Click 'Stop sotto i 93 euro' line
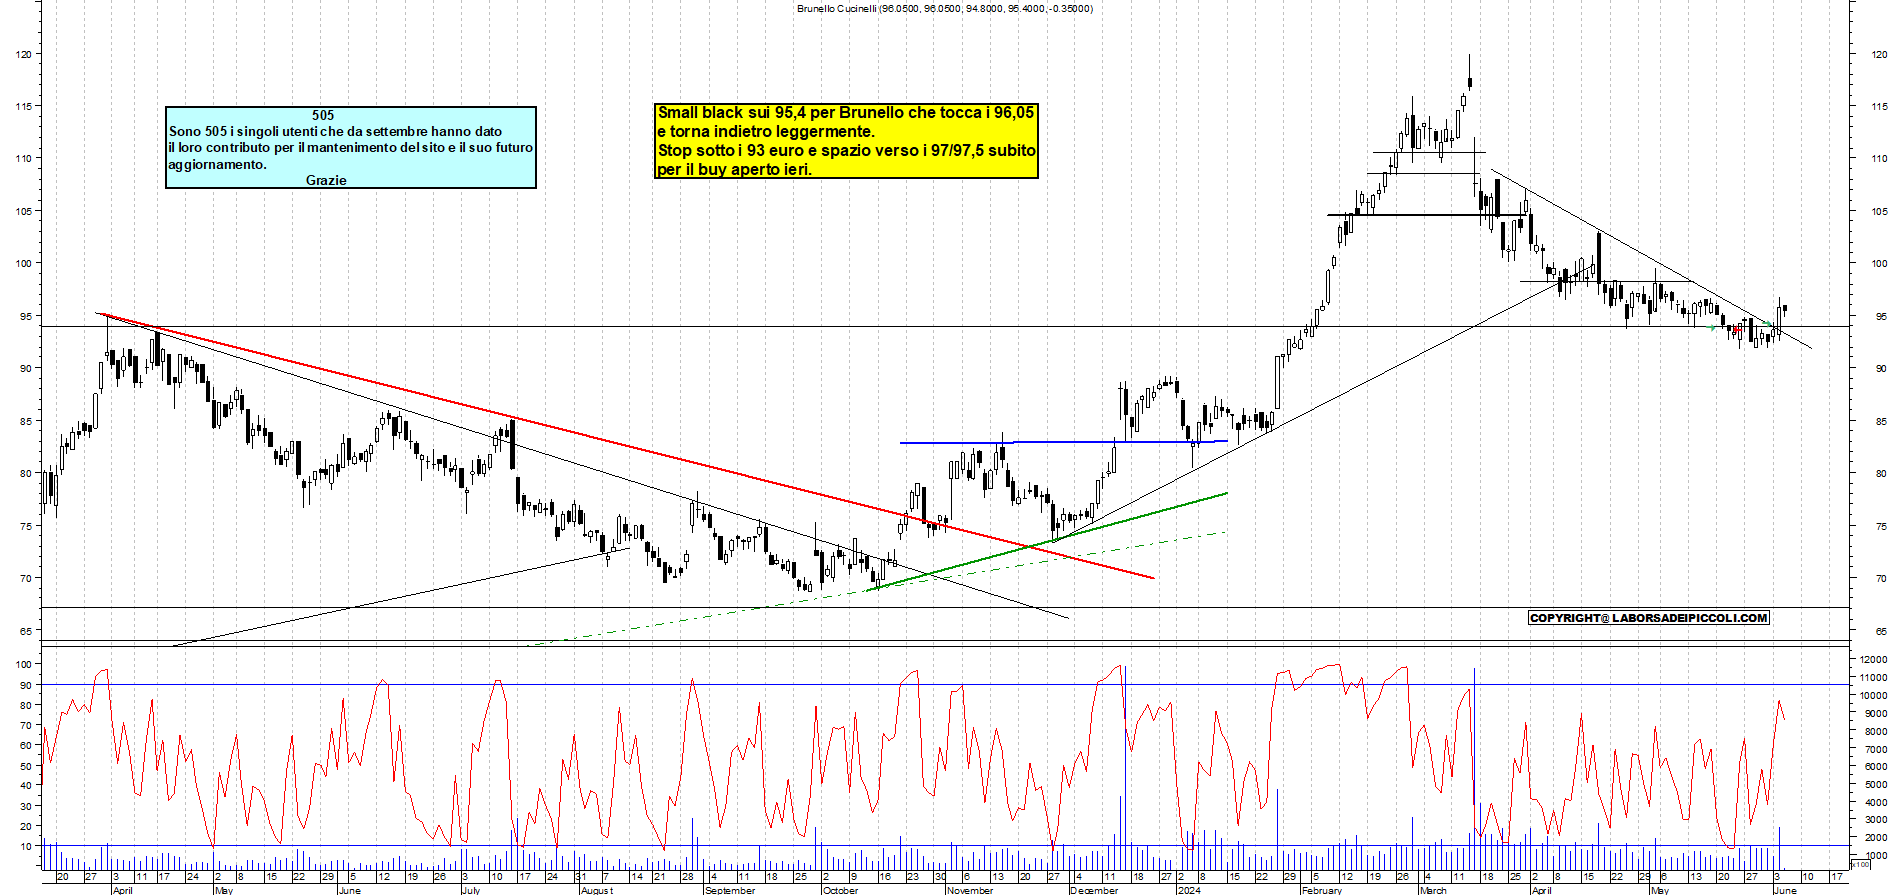 click(846, 151)
